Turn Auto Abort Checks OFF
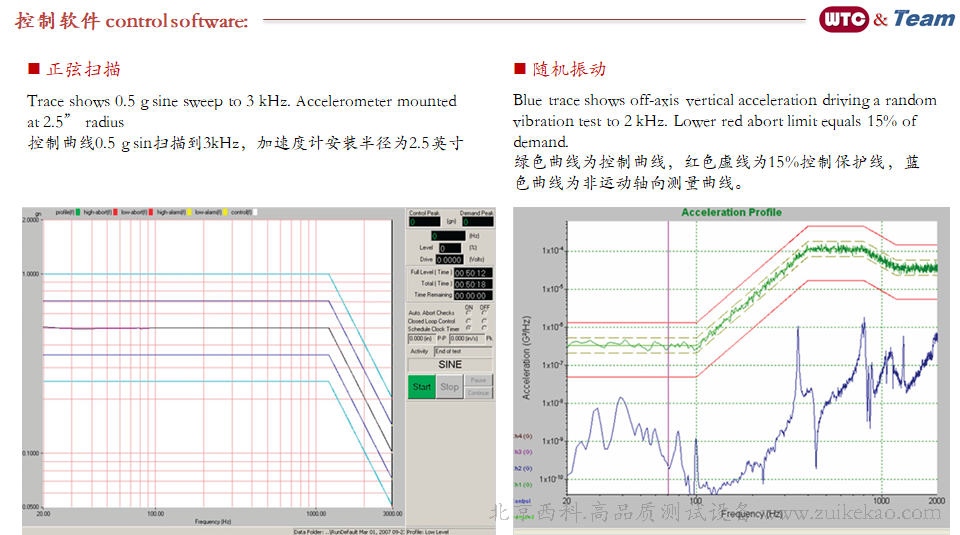This screenshot has width=960, height=535. pyautogui.click(x=484, y=312)
